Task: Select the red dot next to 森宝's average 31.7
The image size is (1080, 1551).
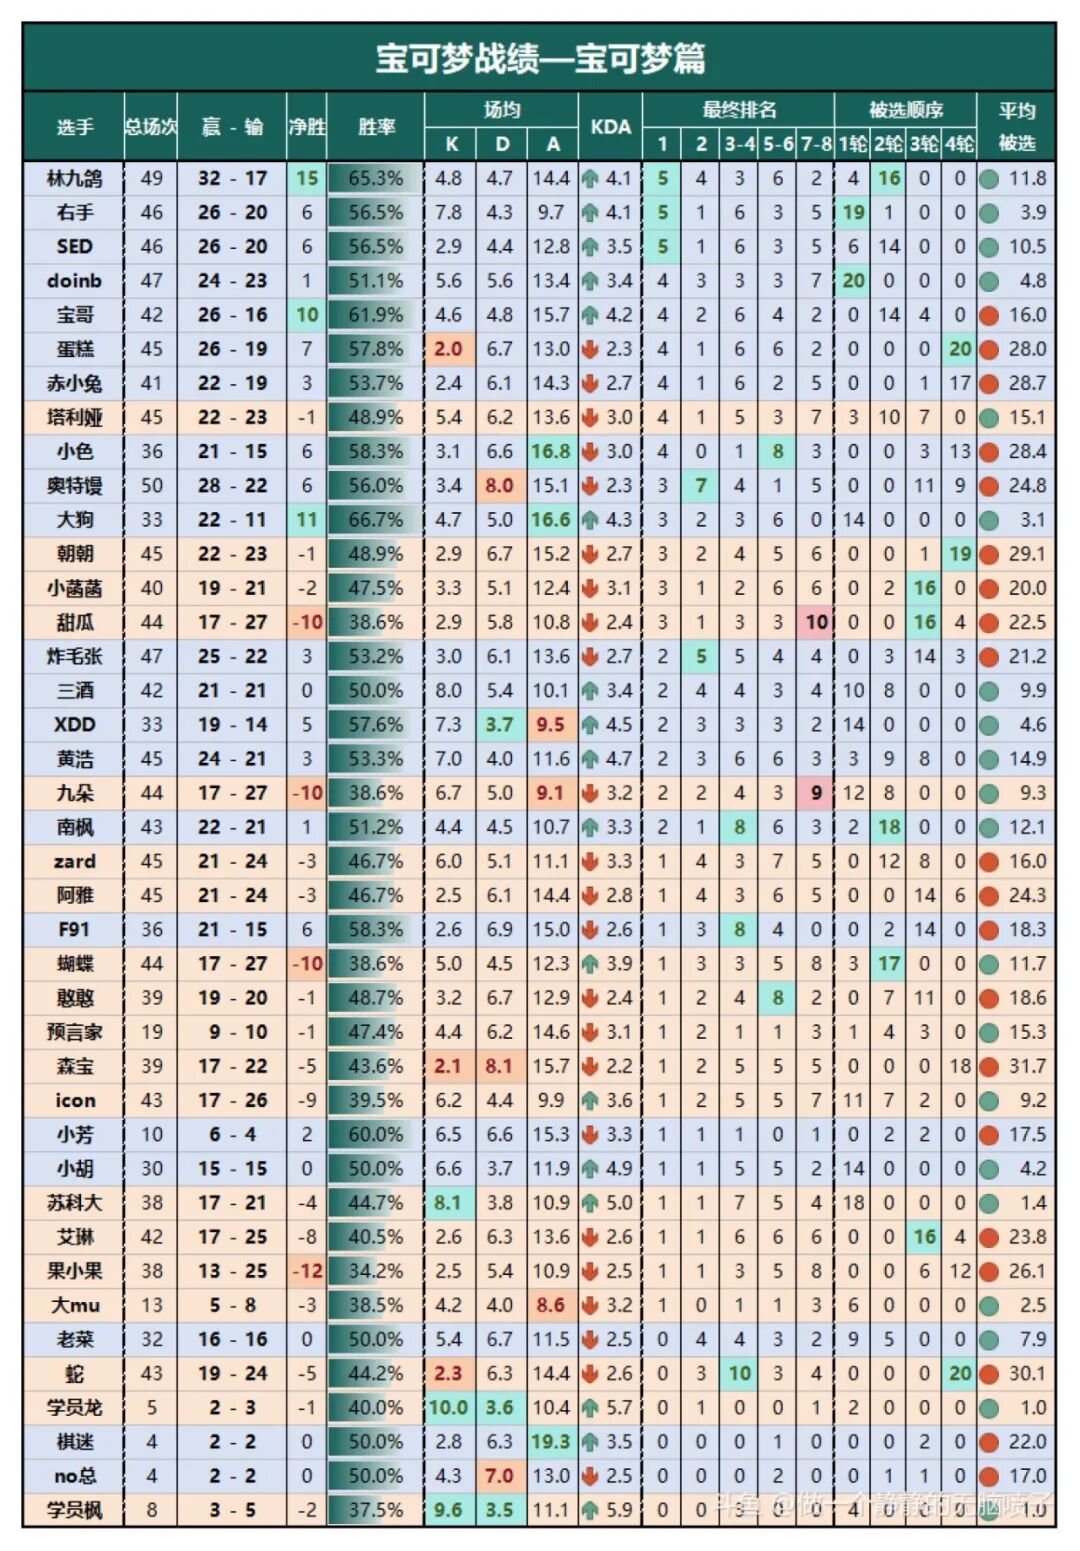Action: coord(989,1067)
